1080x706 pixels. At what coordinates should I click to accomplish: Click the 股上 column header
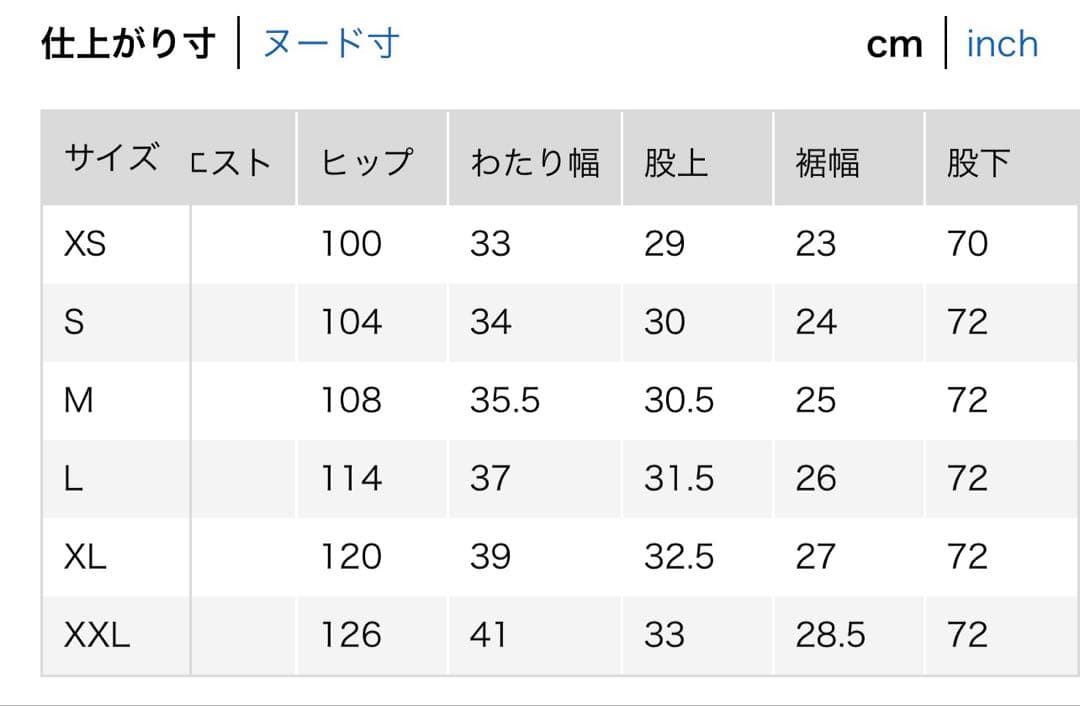[676, 162]
